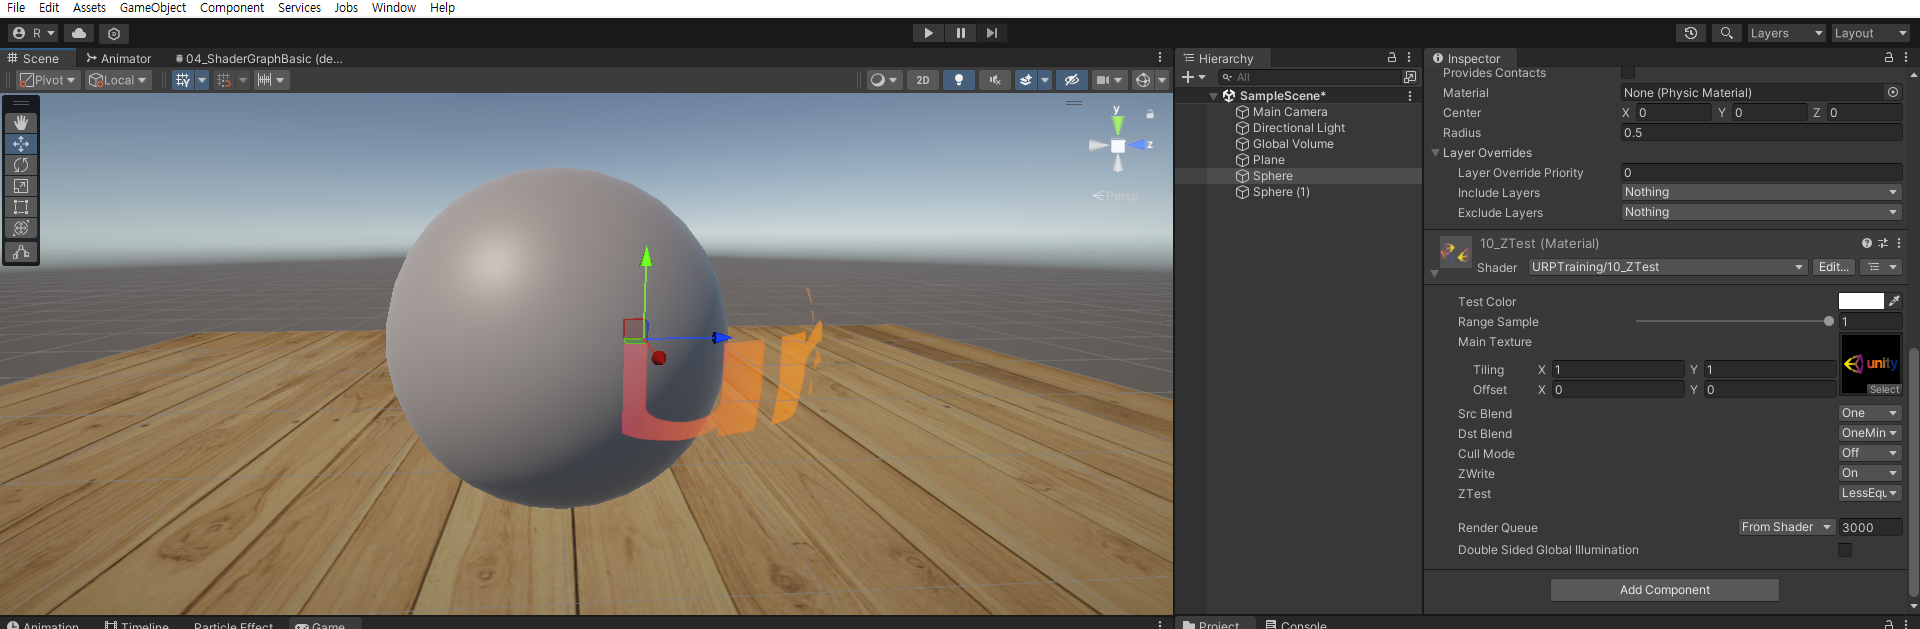Pick Test Color with eyedropper
1920x629 pixels.
(x=1894, y=301)
